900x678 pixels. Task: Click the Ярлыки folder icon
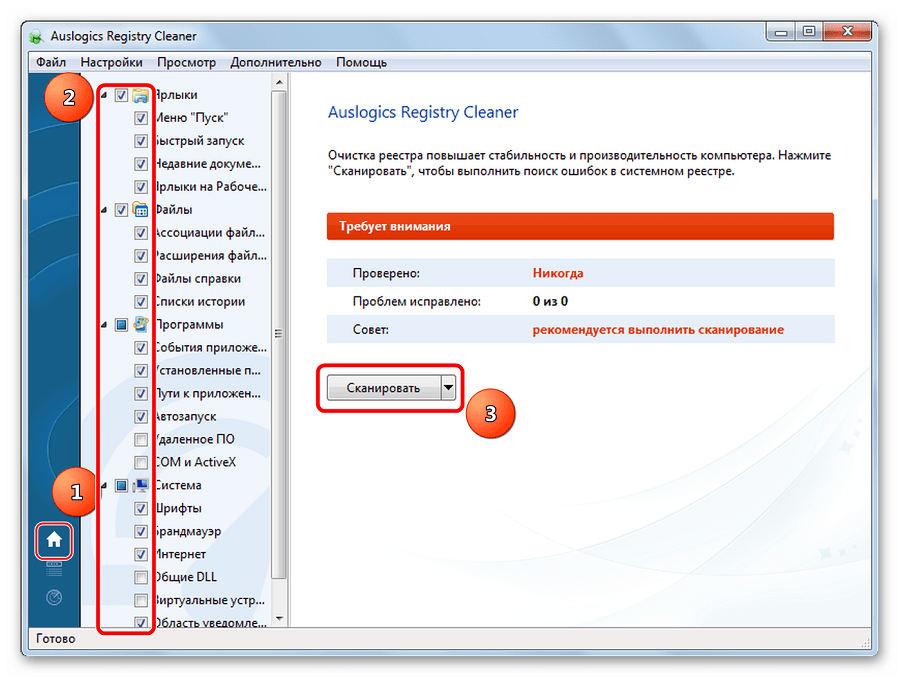click(x=141, y=95)
